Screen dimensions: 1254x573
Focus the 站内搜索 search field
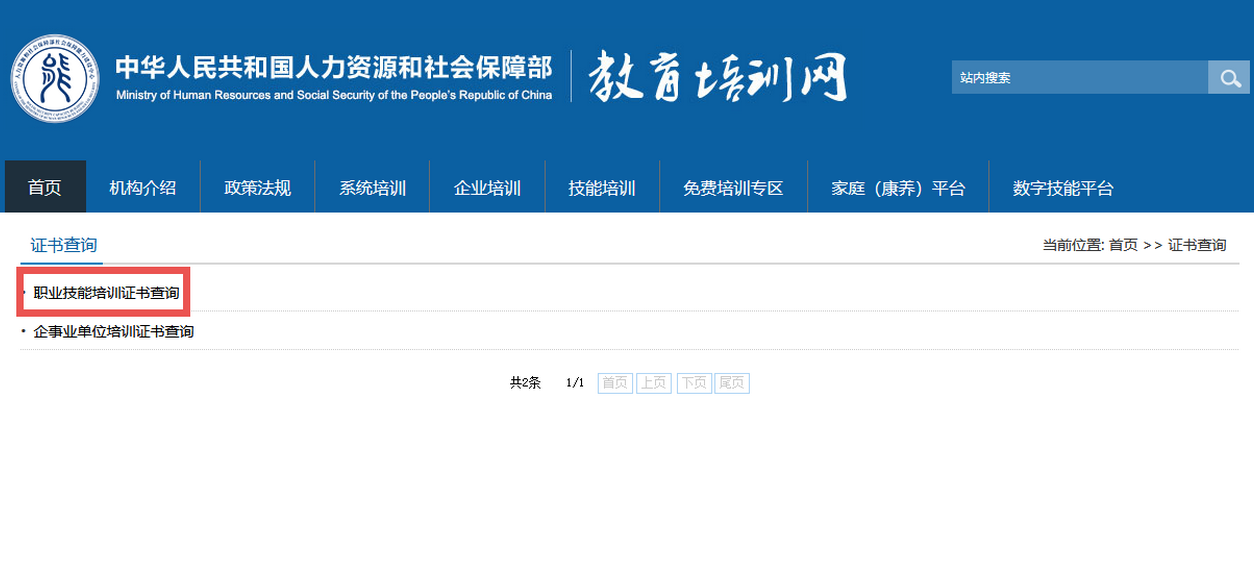coord(1078,77)
